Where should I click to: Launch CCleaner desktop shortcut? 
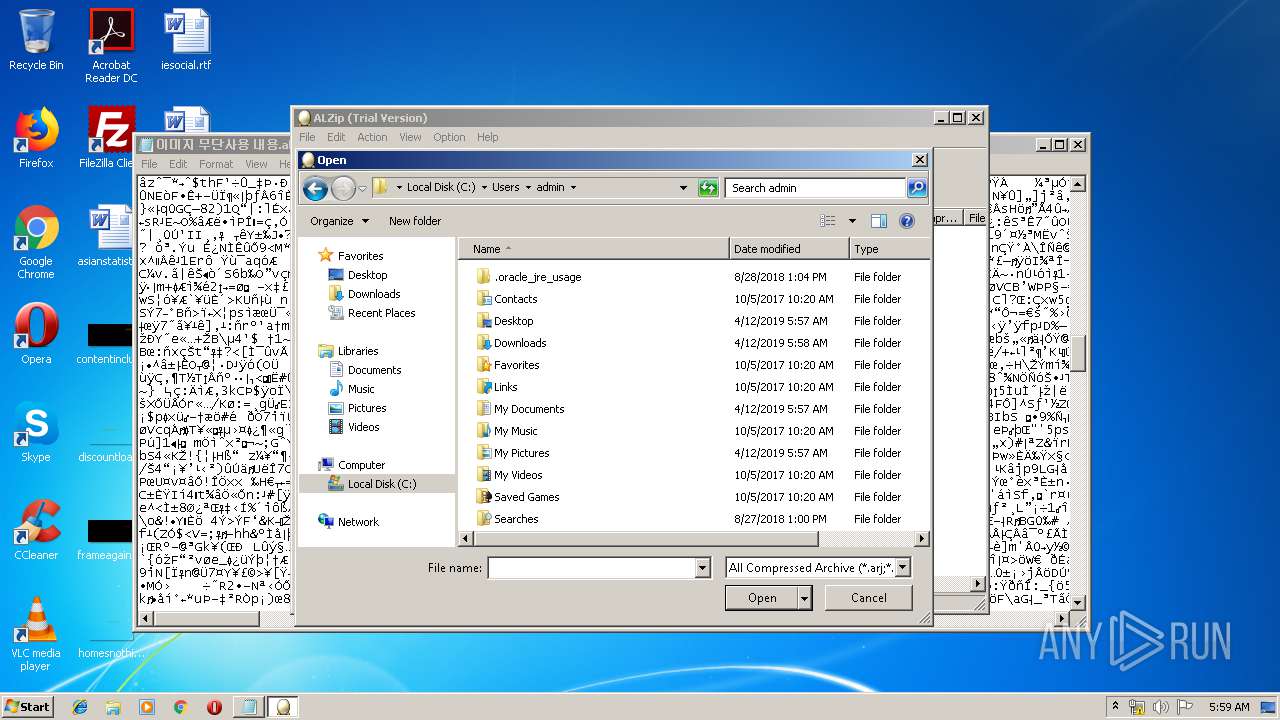36,530
